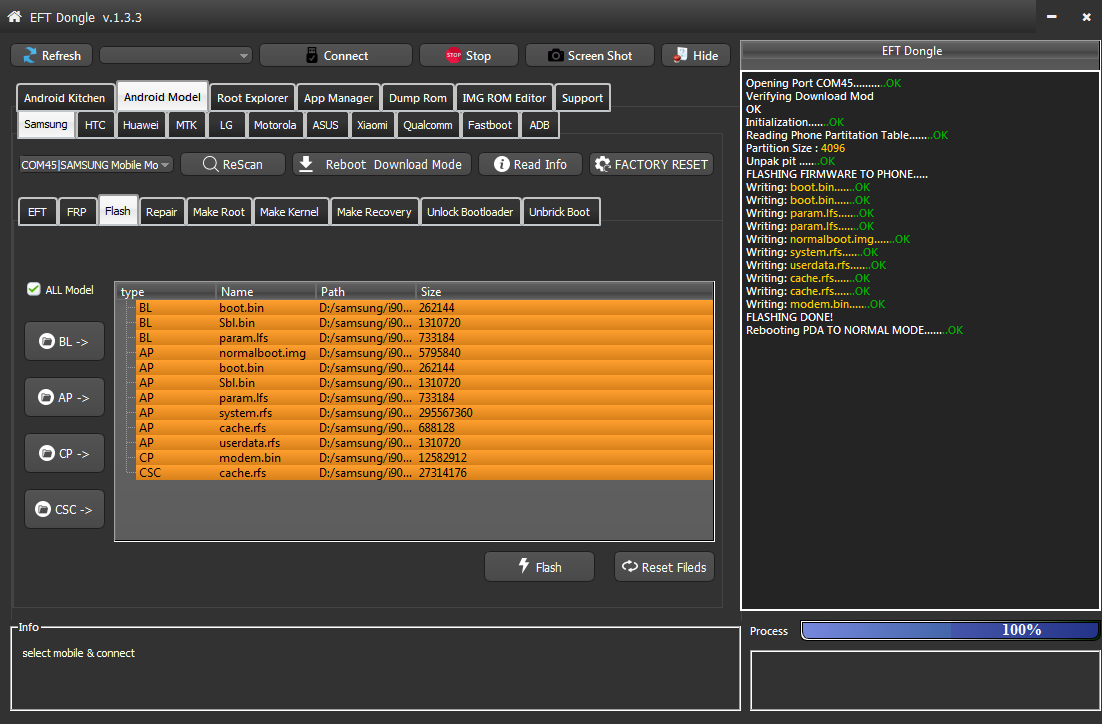The height and width of the screenshot is (724, 1102).
Task: Click the empty box below the Process bar
Action: 925,680
